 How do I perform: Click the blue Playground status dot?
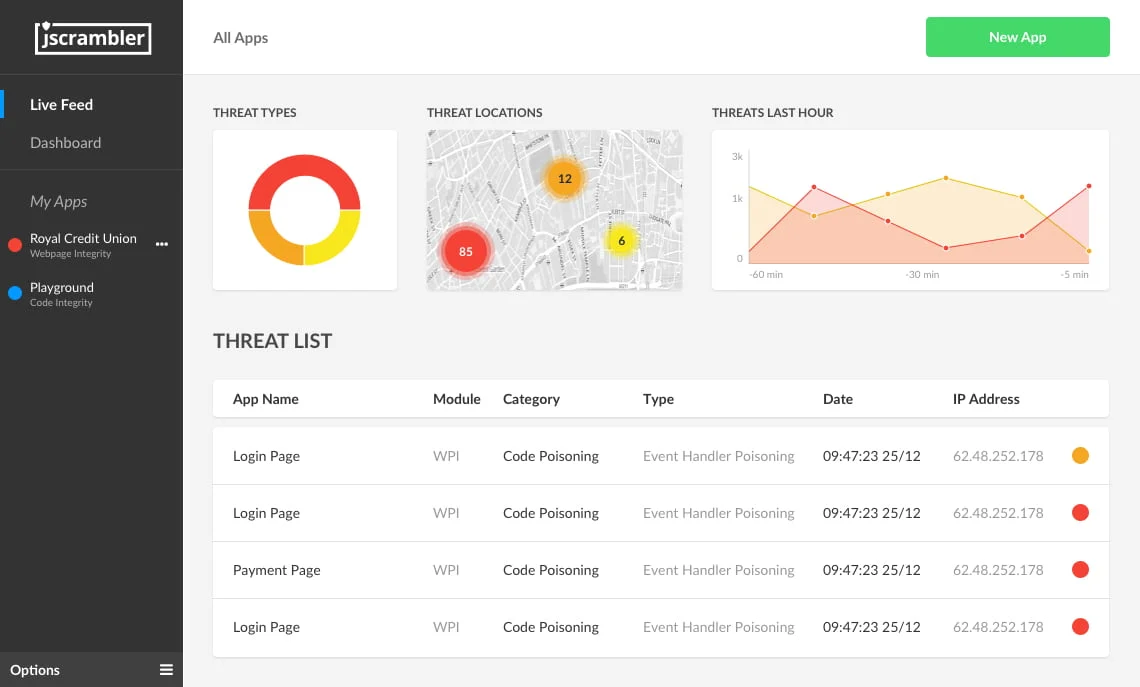point(15,293)
